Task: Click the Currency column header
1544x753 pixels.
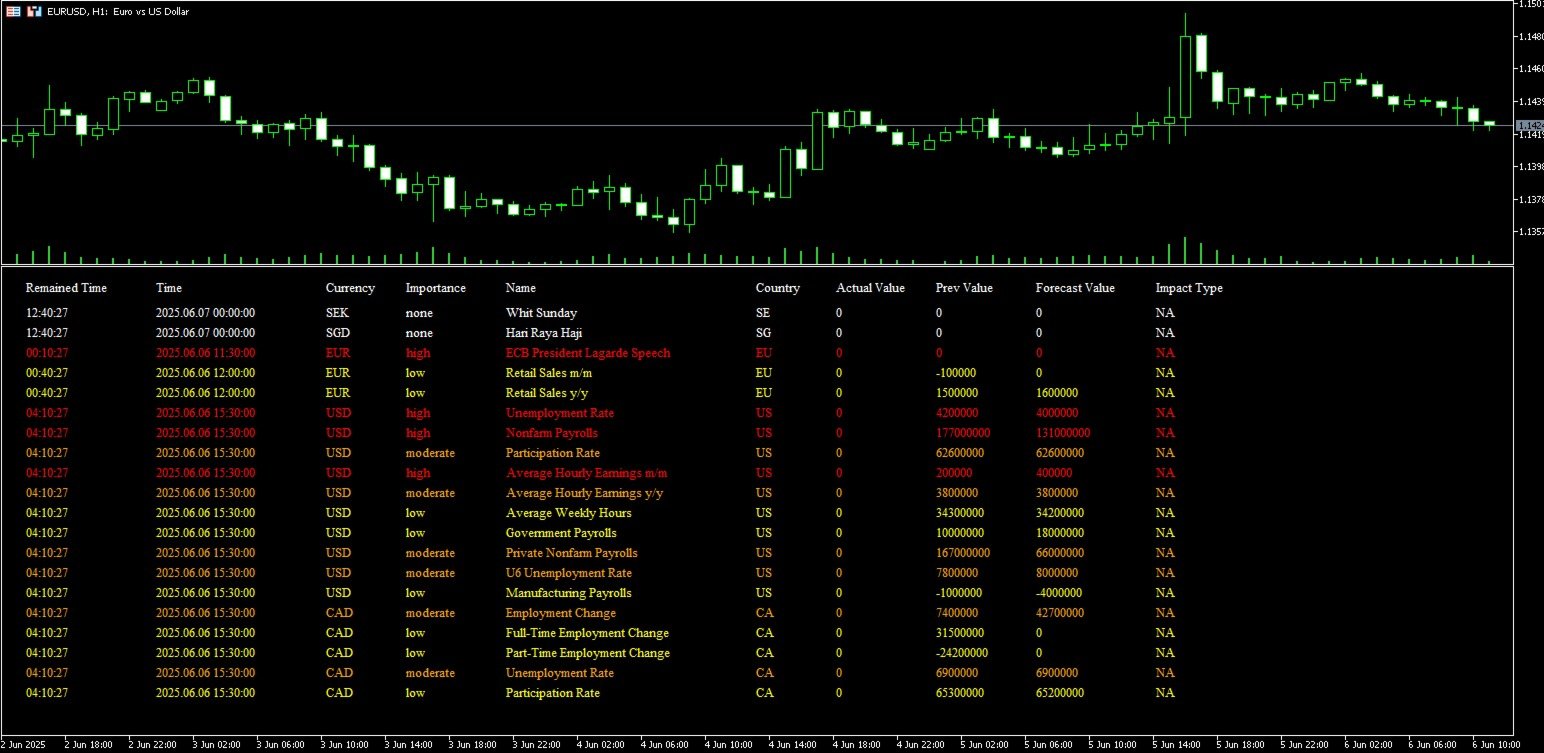Action: 350,288
